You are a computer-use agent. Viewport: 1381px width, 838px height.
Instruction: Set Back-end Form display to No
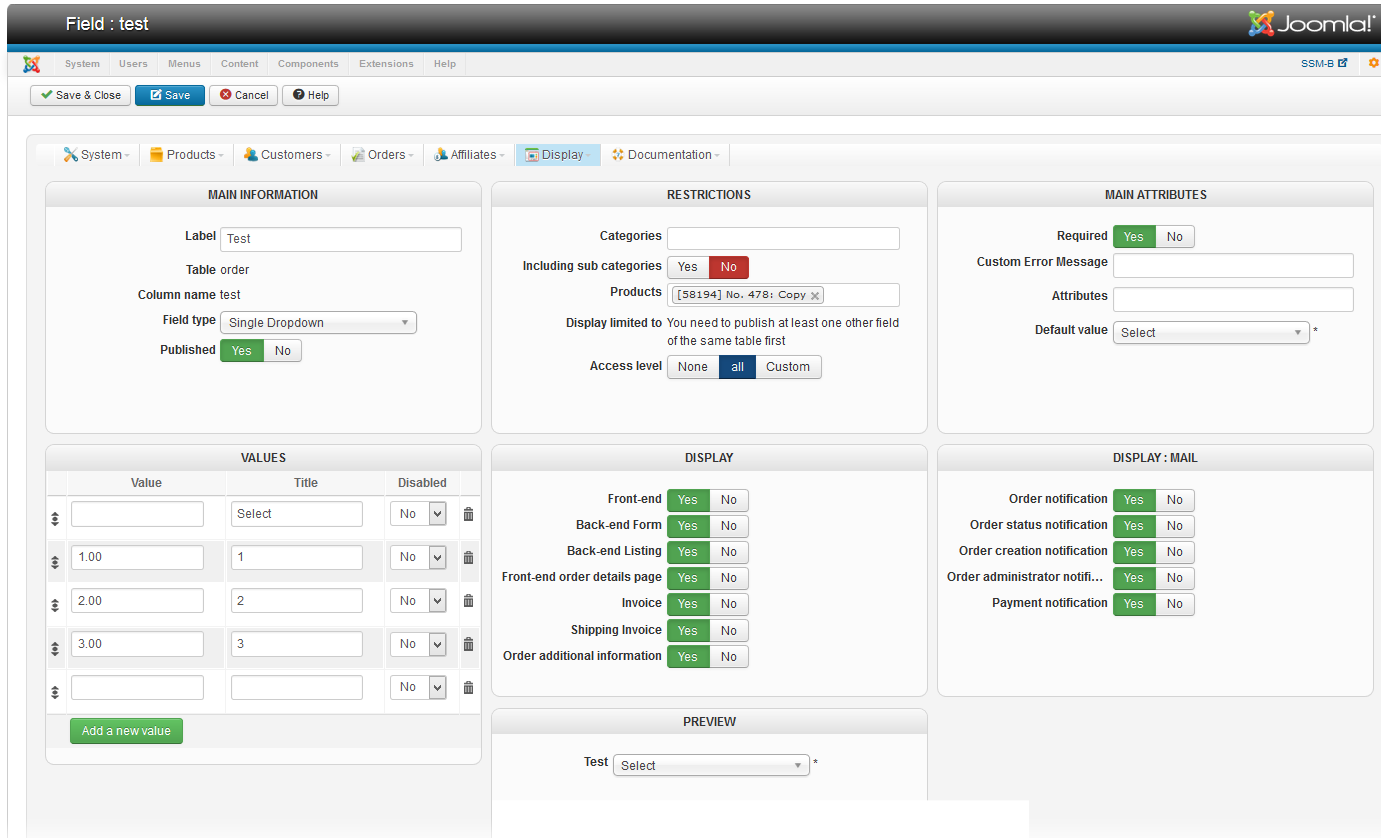click(x=729, y=526)
